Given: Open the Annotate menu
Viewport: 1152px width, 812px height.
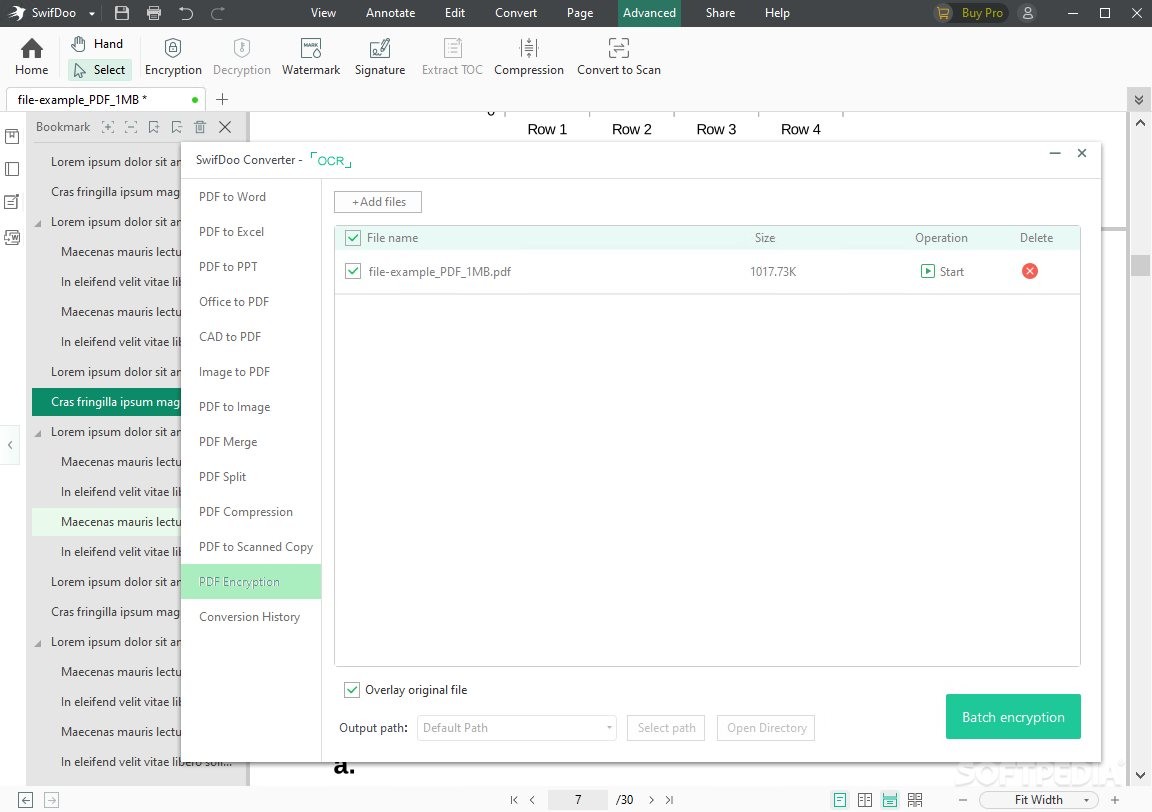Looking at the screenshot, I should point(390,13).
